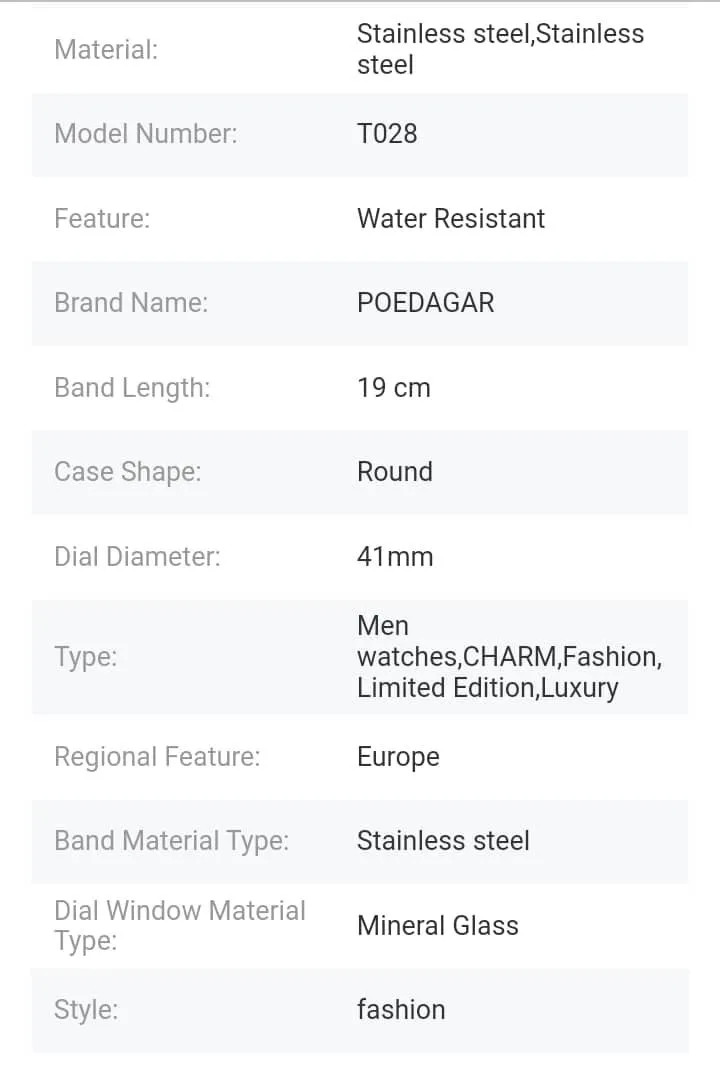Image resolution: width=720 pixels, height=1075 pixels.
Task: Select the Round case shape value
Action: pyautogui.click(x=395, y=472)
